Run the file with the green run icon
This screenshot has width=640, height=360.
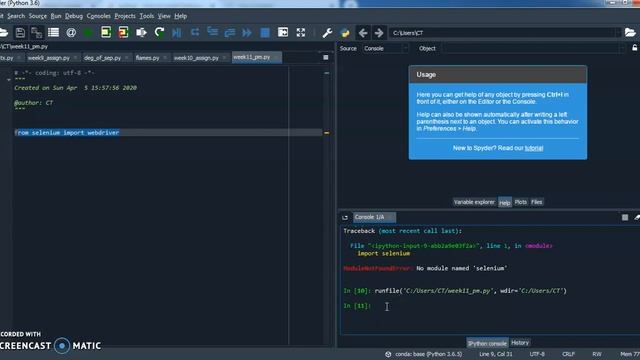pos(88,32)
